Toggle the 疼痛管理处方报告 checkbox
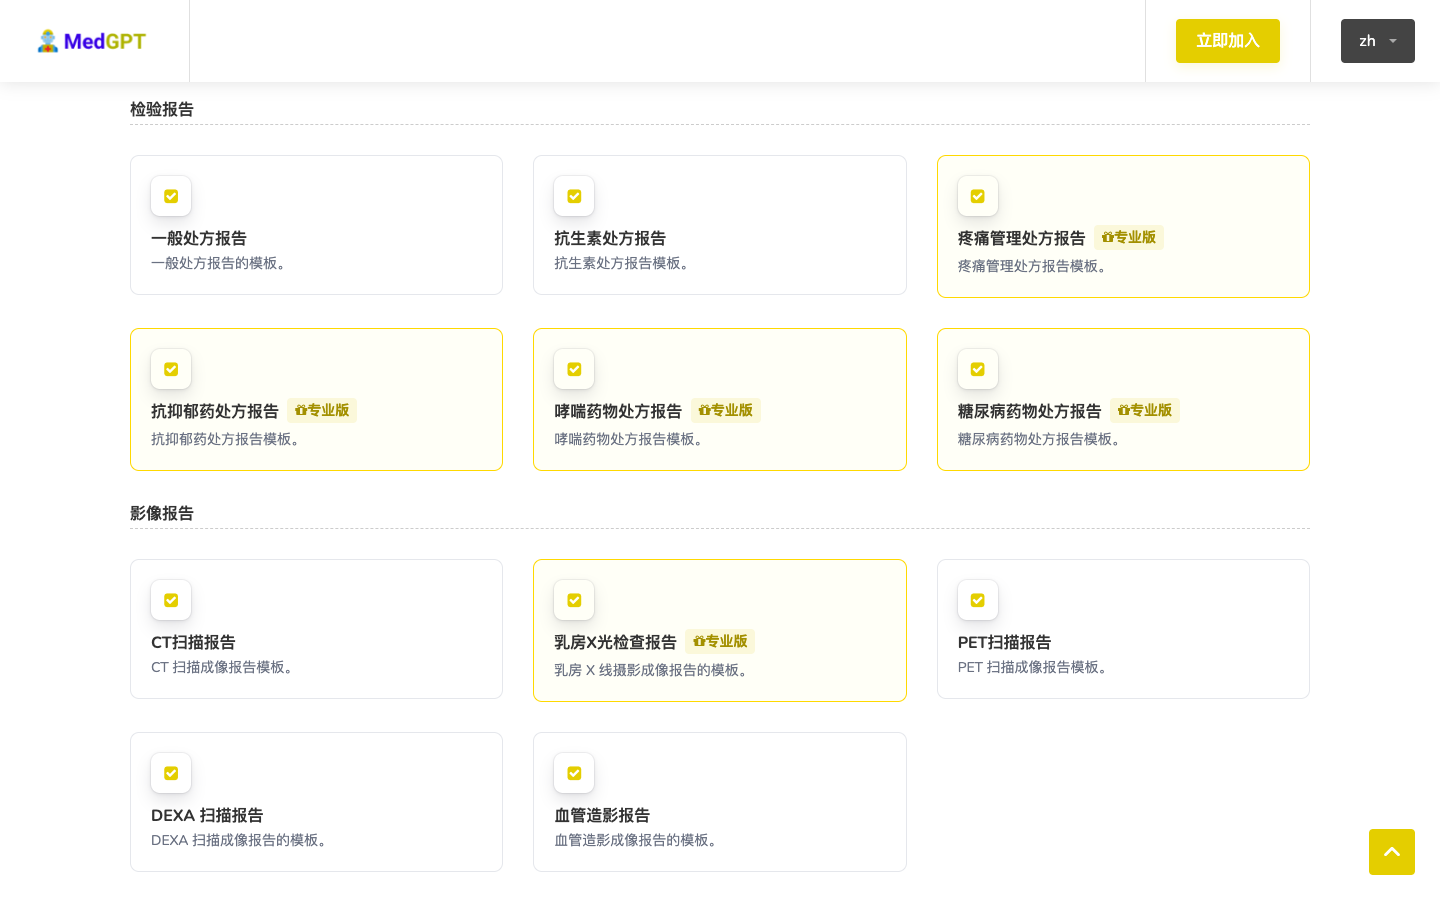The height and width of the screenshot is (900, 1440). [978, 196]
